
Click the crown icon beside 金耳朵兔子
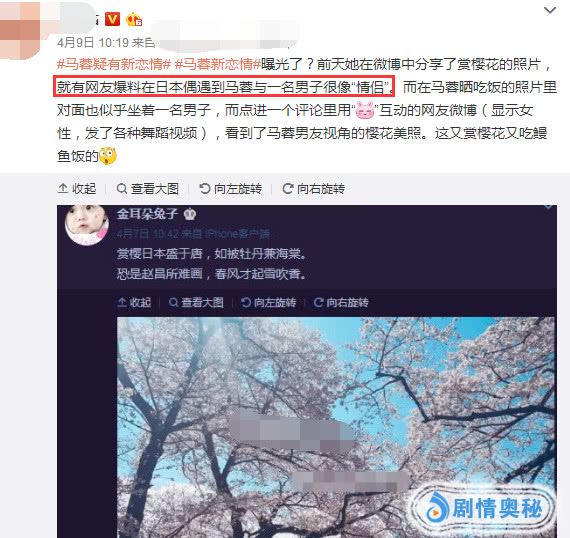[x=190, y=214]
